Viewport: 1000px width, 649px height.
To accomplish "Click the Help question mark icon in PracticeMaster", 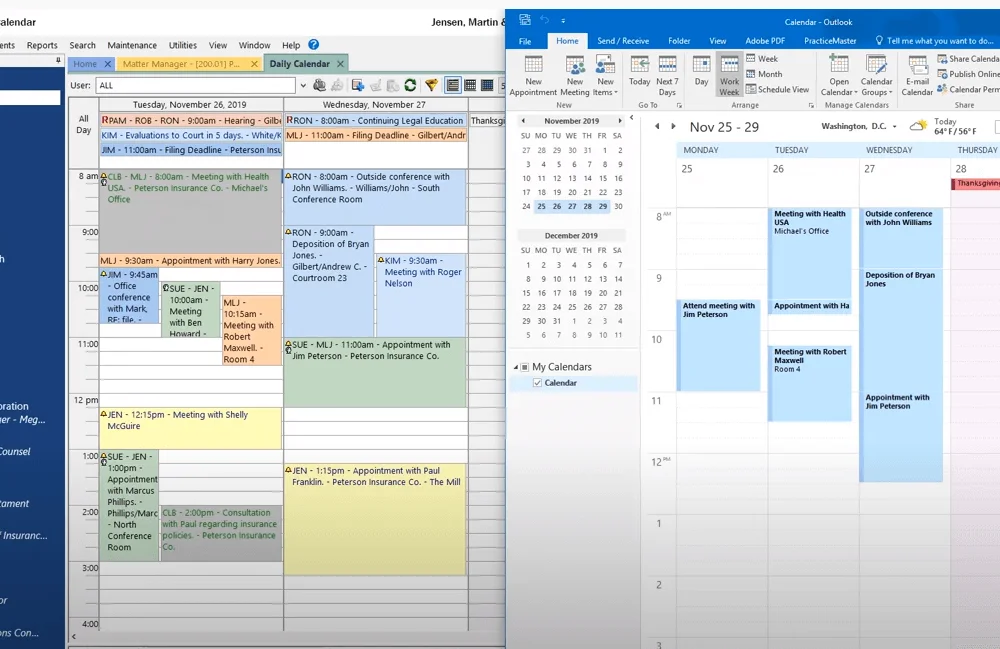I will pos(313,45).
